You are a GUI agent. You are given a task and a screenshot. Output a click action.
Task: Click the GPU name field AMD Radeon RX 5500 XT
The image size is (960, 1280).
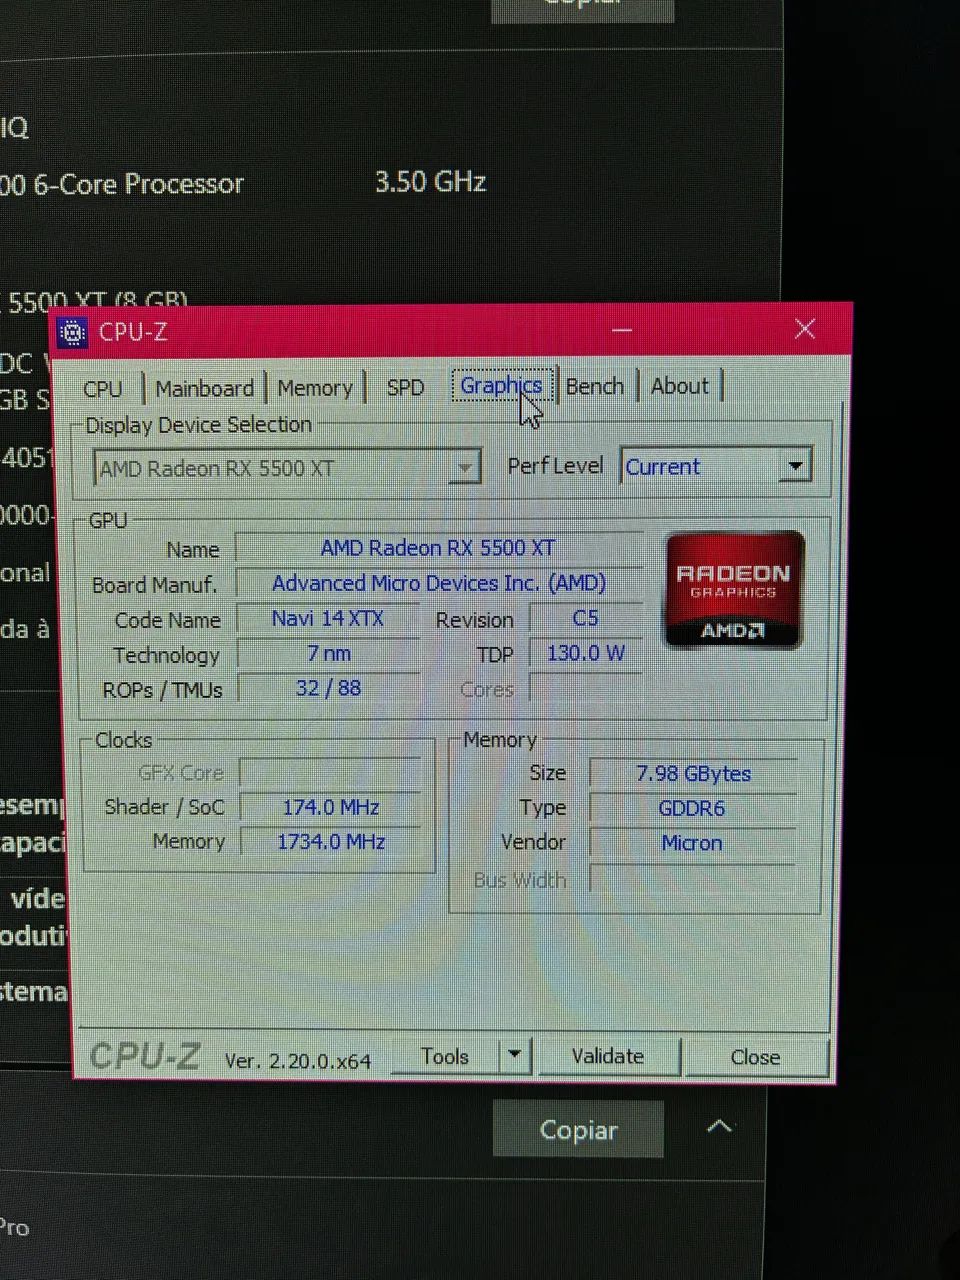(438, 548)
